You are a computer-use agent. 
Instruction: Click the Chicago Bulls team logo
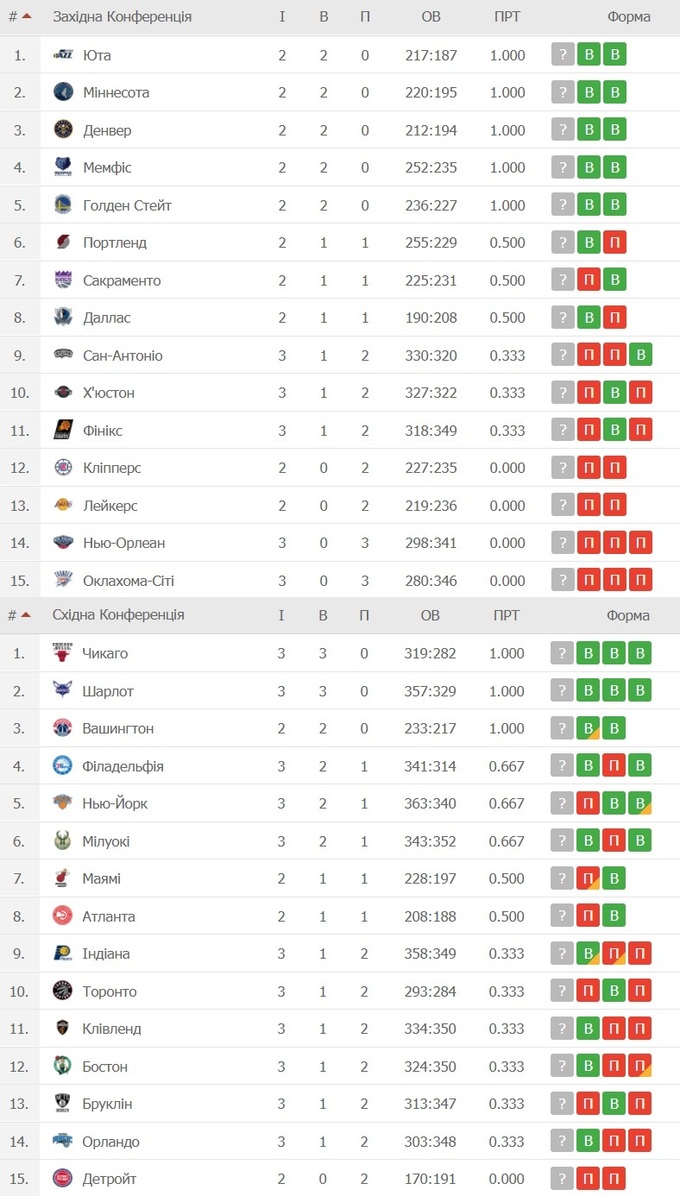(63, 653)
